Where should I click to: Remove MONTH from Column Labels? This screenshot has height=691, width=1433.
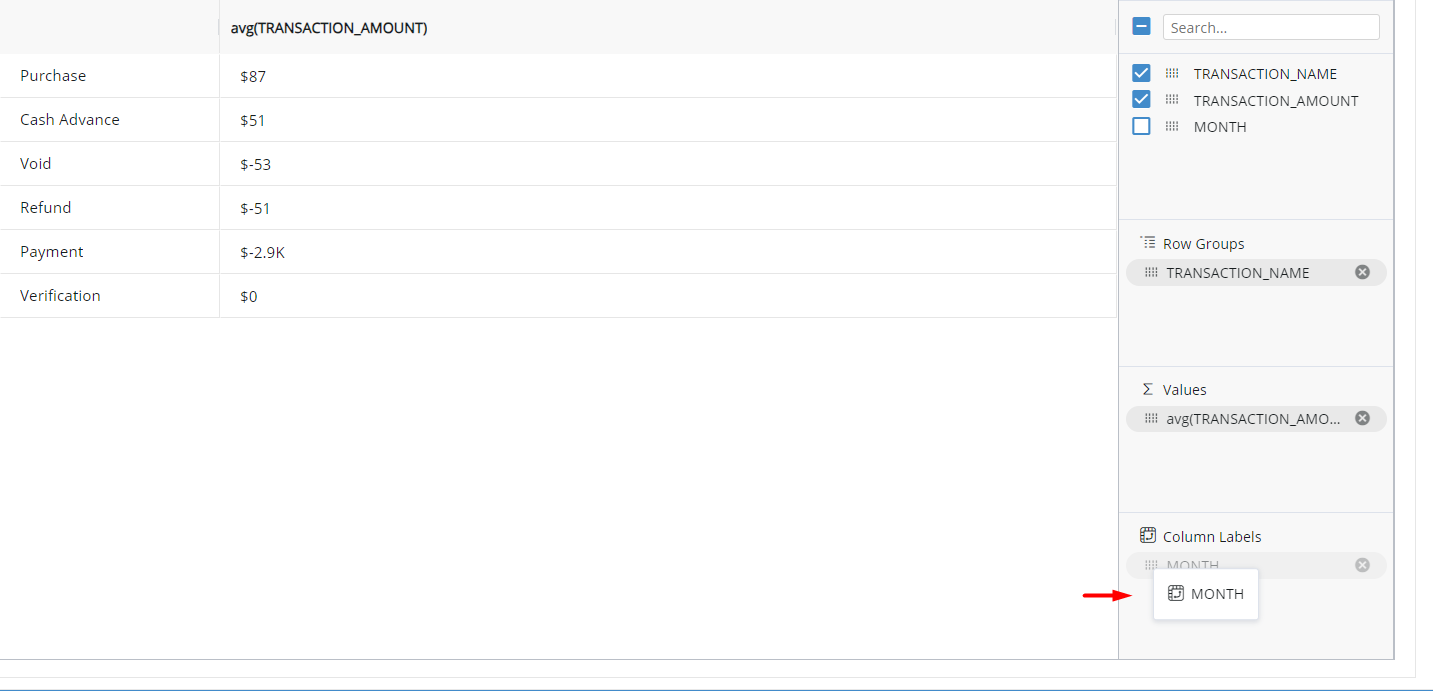coord(1362,565)
